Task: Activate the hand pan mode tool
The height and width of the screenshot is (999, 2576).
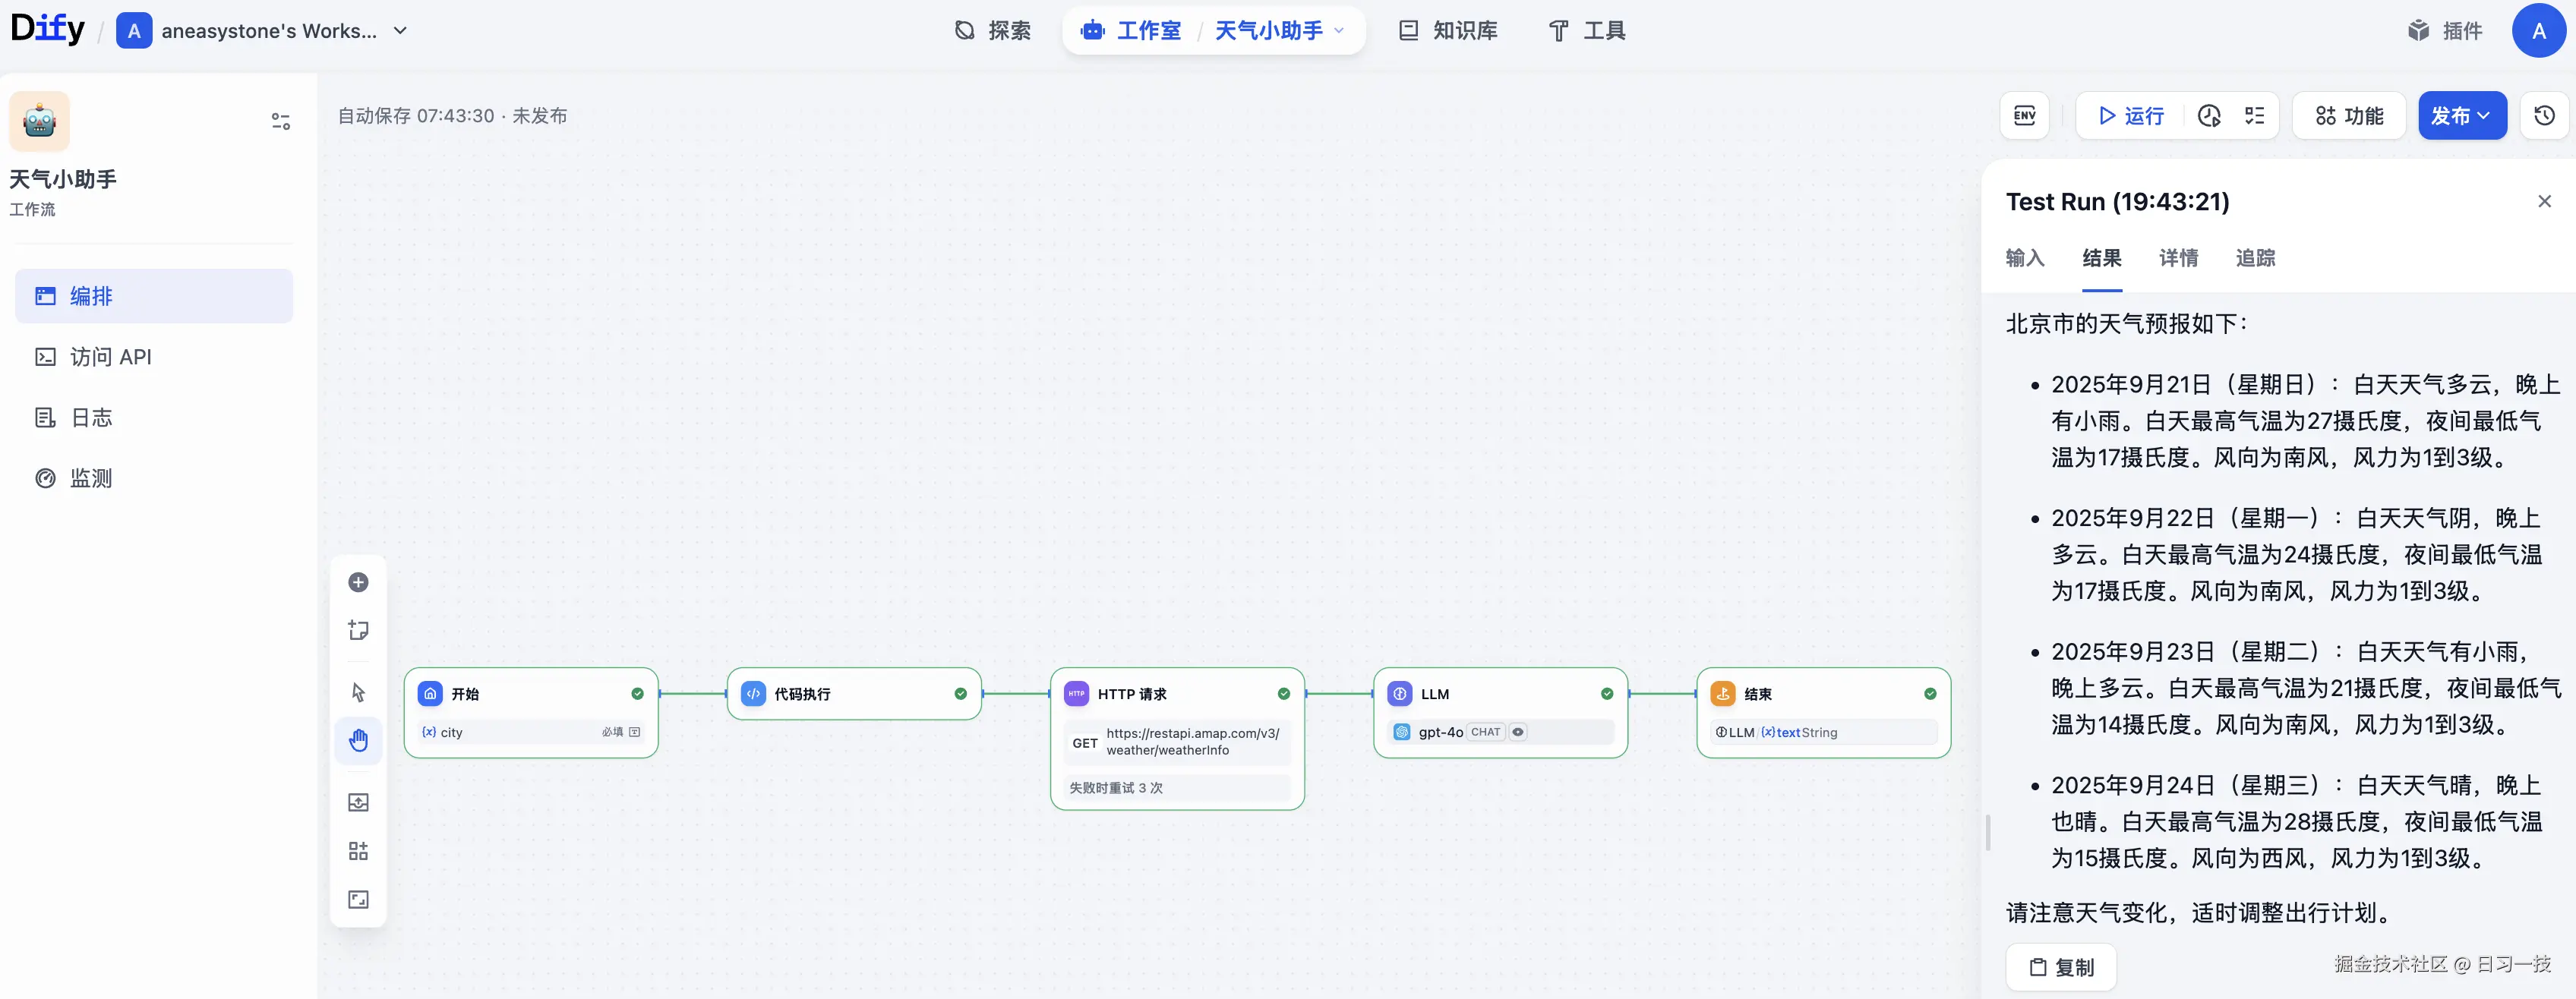Action: 358,740
